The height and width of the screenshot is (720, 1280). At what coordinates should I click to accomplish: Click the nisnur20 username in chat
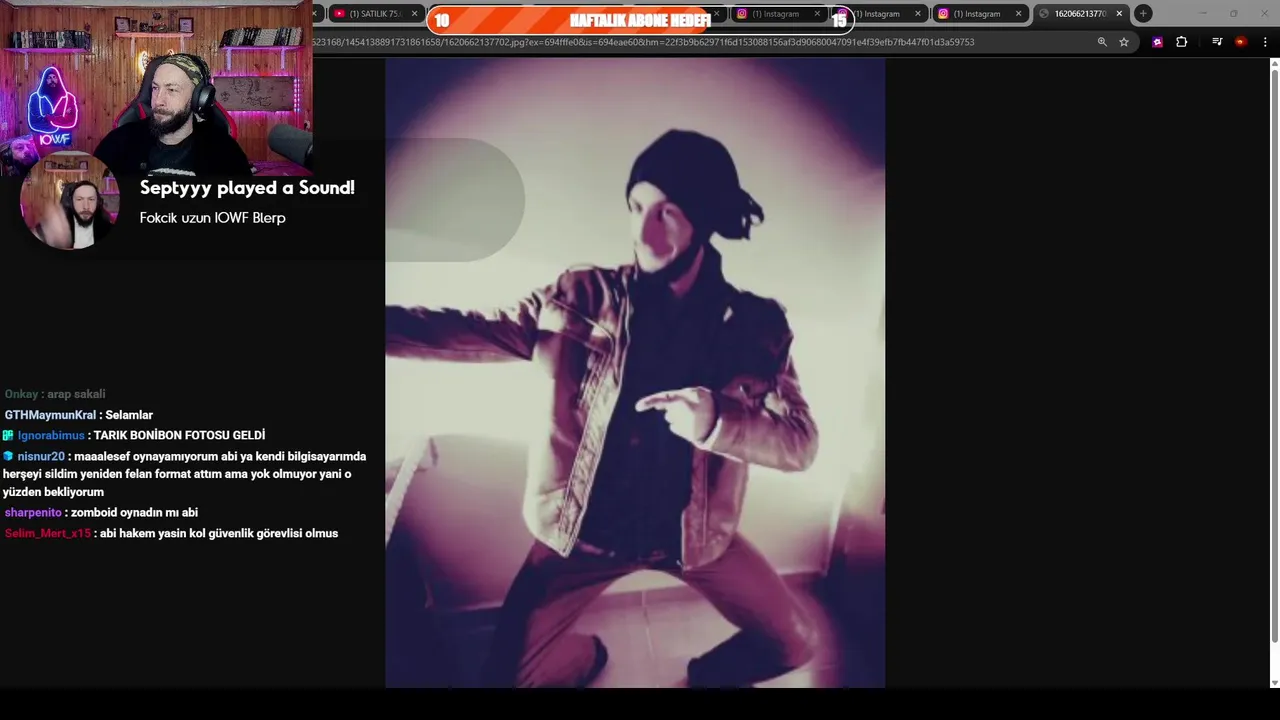click(41, 457)
